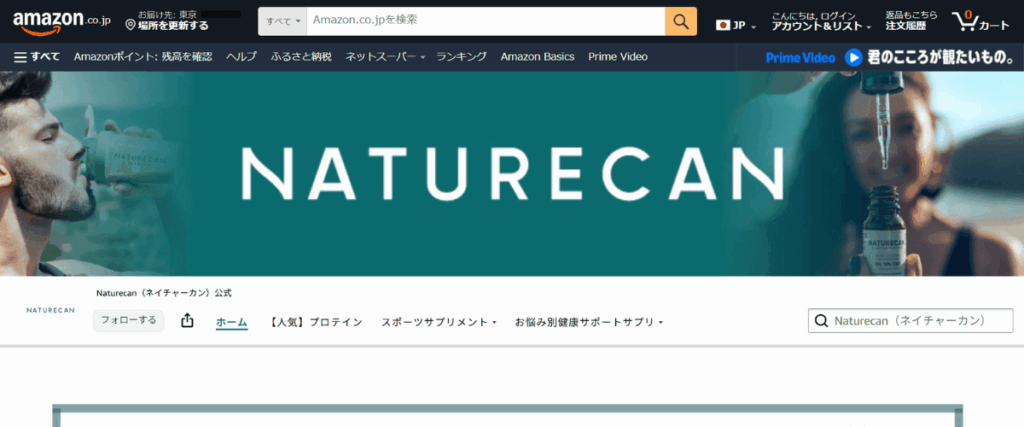
Task: Open the hamburger すべて menu
Action: click(37, 57)
